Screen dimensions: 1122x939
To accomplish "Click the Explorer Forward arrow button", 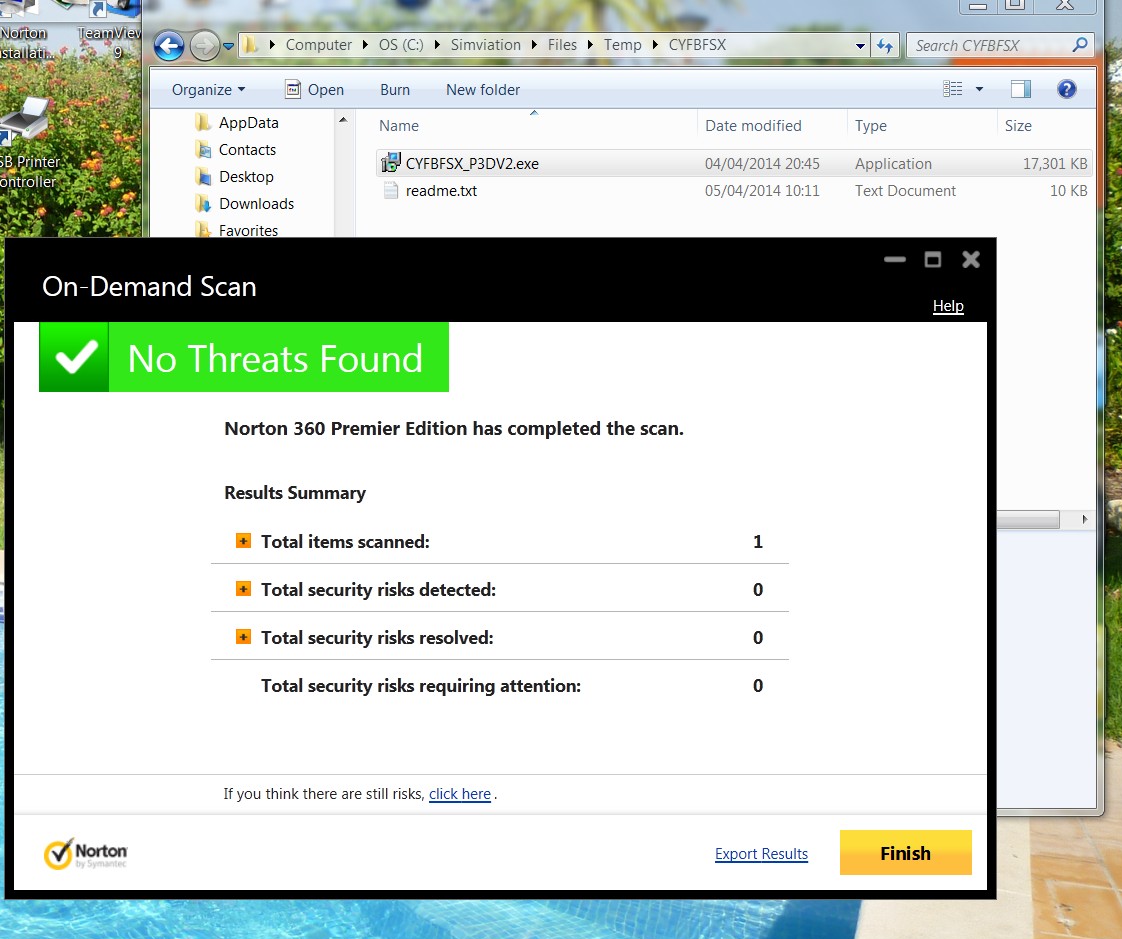I will point(205,46).
